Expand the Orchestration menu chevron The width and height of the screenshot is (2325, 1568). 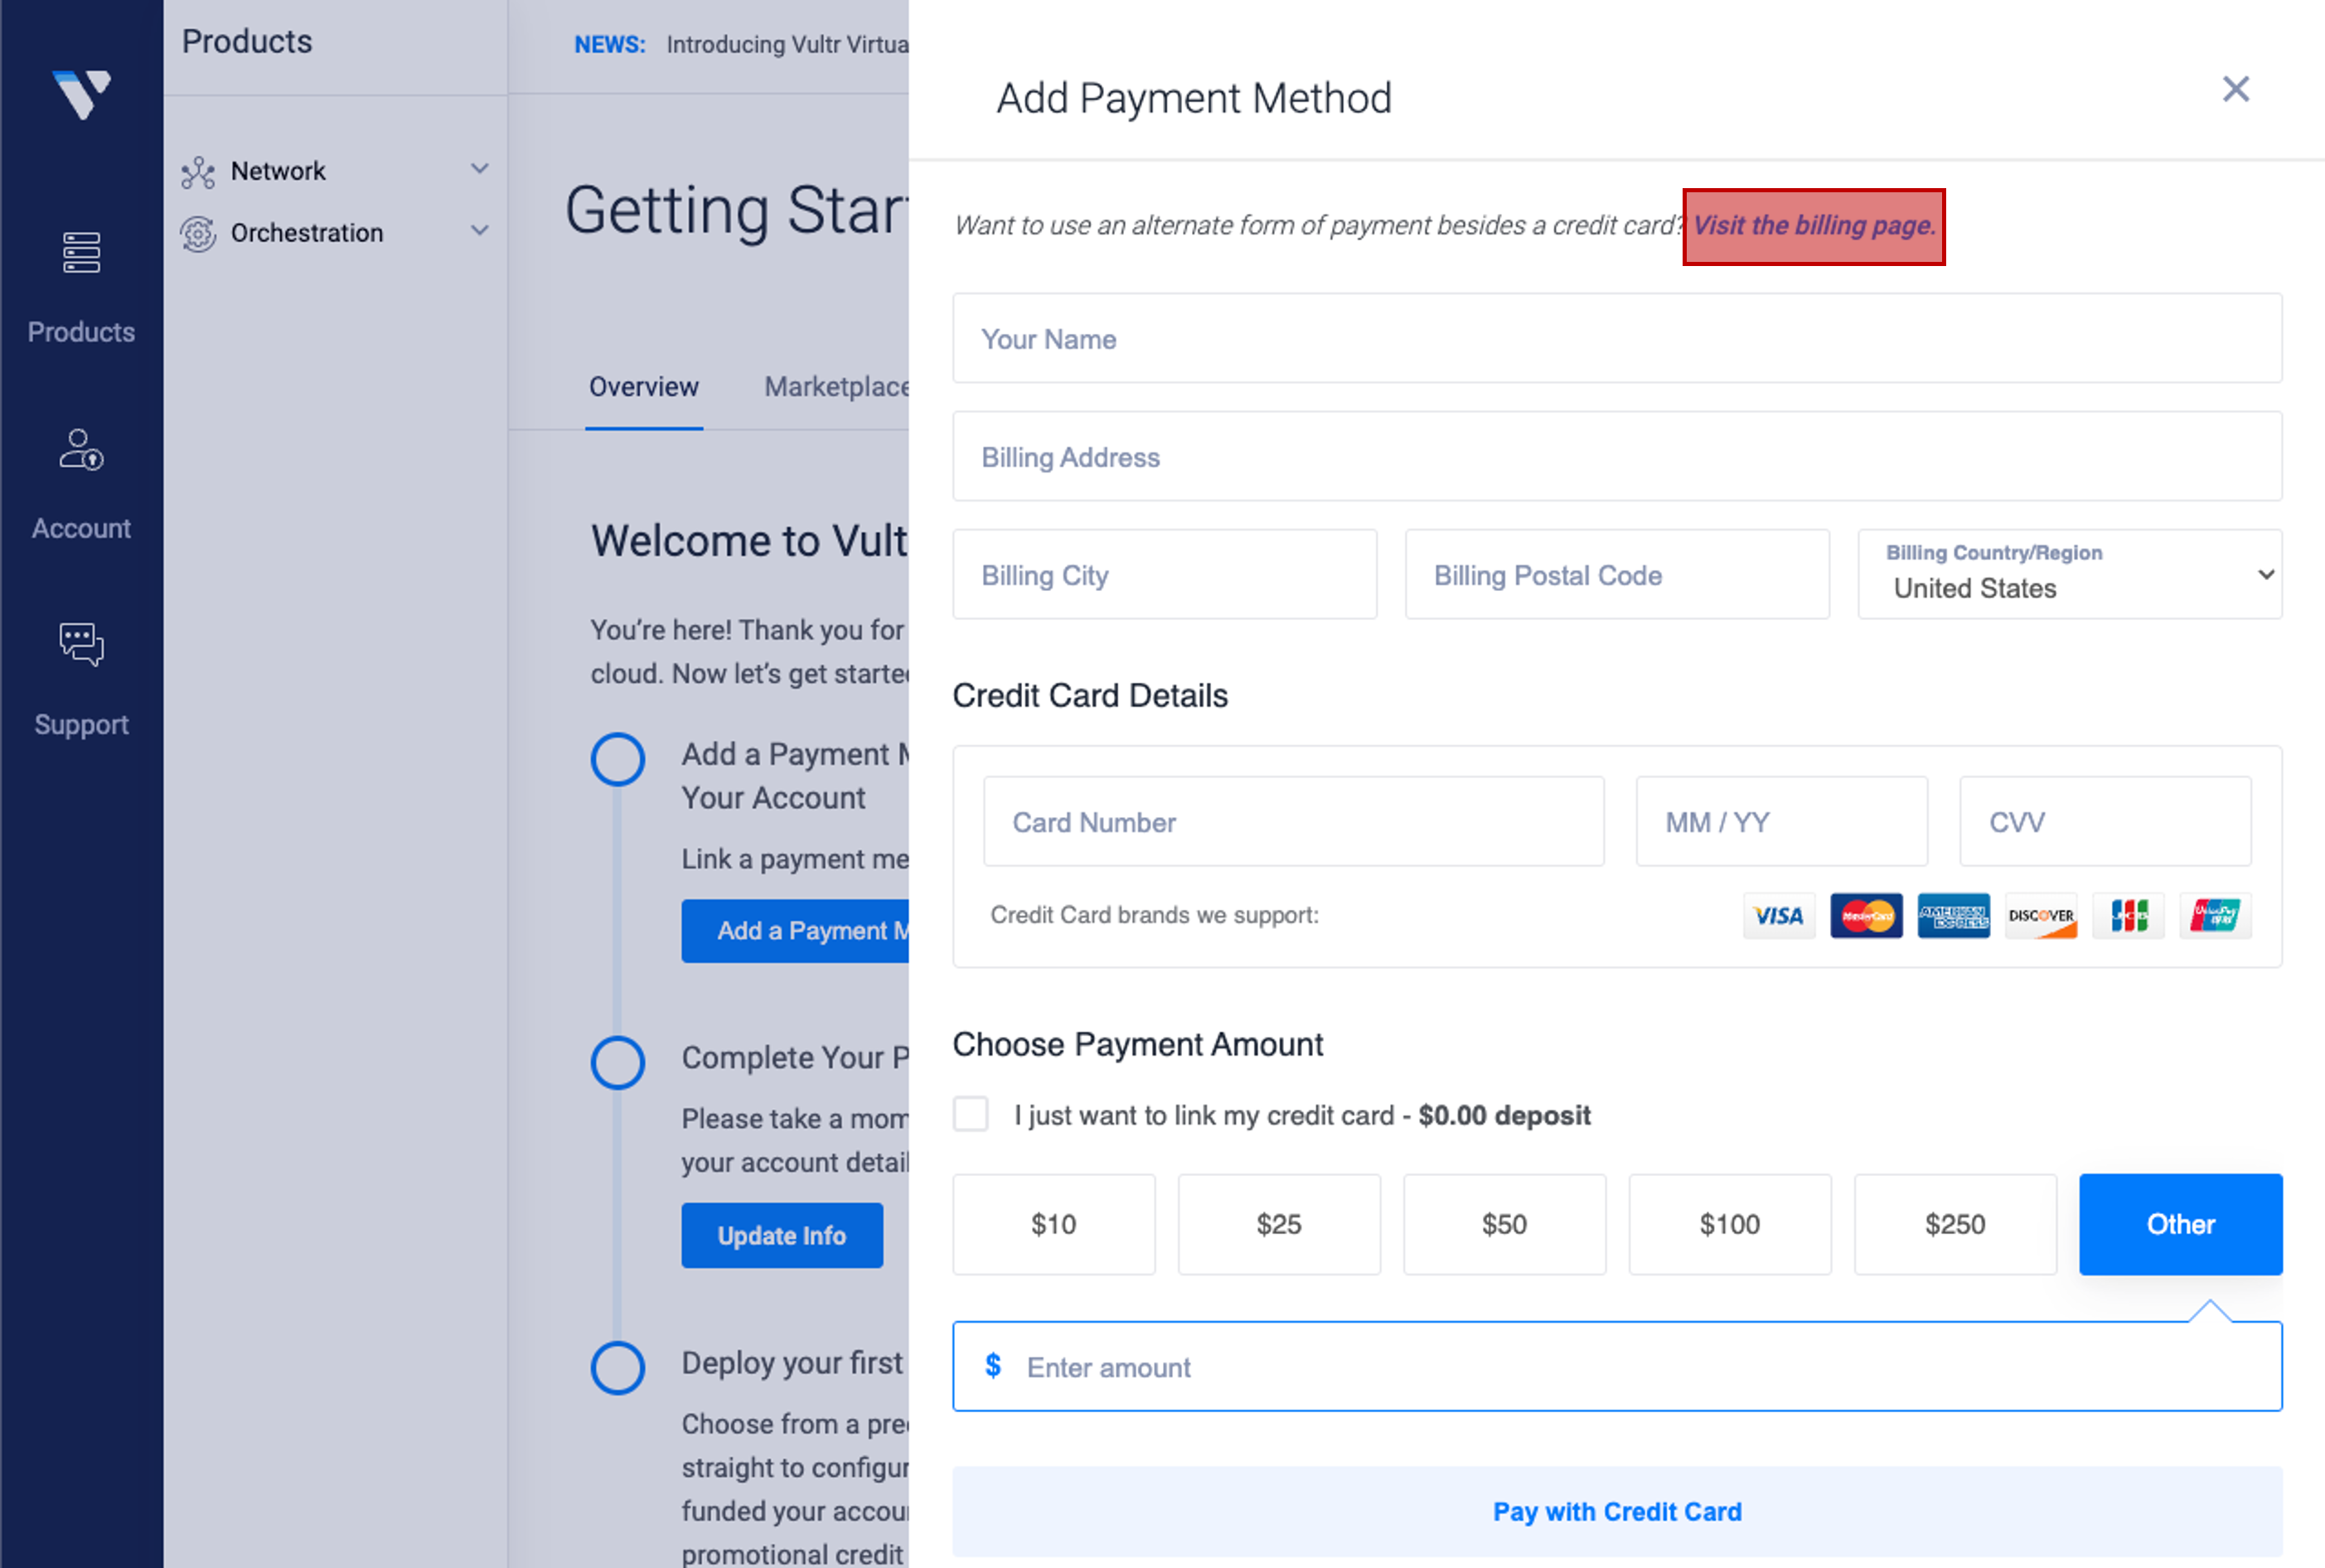(x=480, y=231)
